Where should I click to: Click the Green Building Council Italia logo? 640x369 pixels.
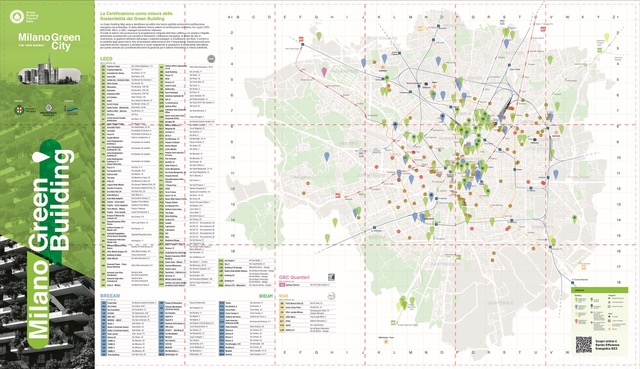24,17
